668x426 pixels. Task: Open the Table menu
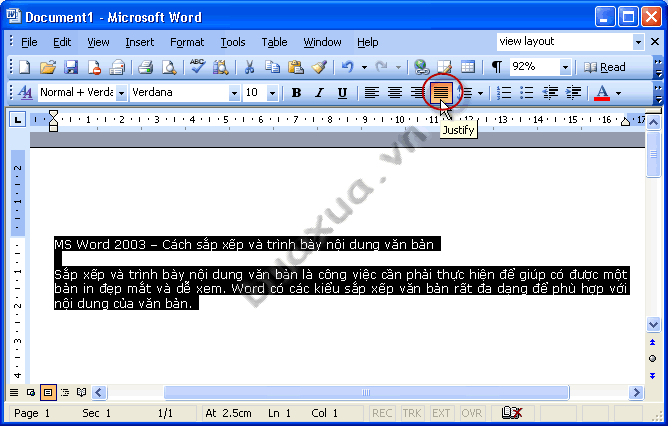click(x=274, y=42)
